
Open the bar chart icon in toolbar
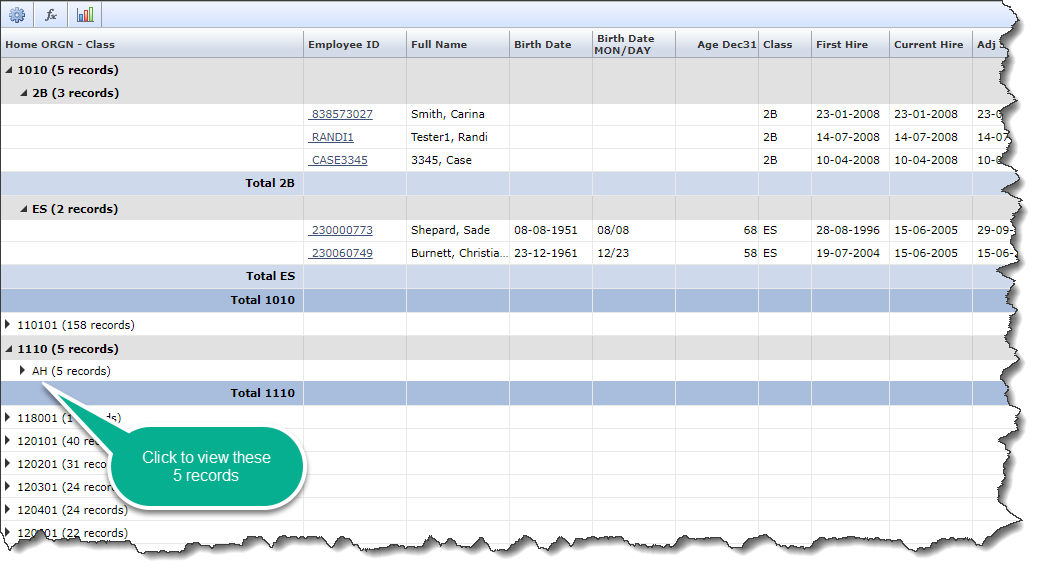85,14
